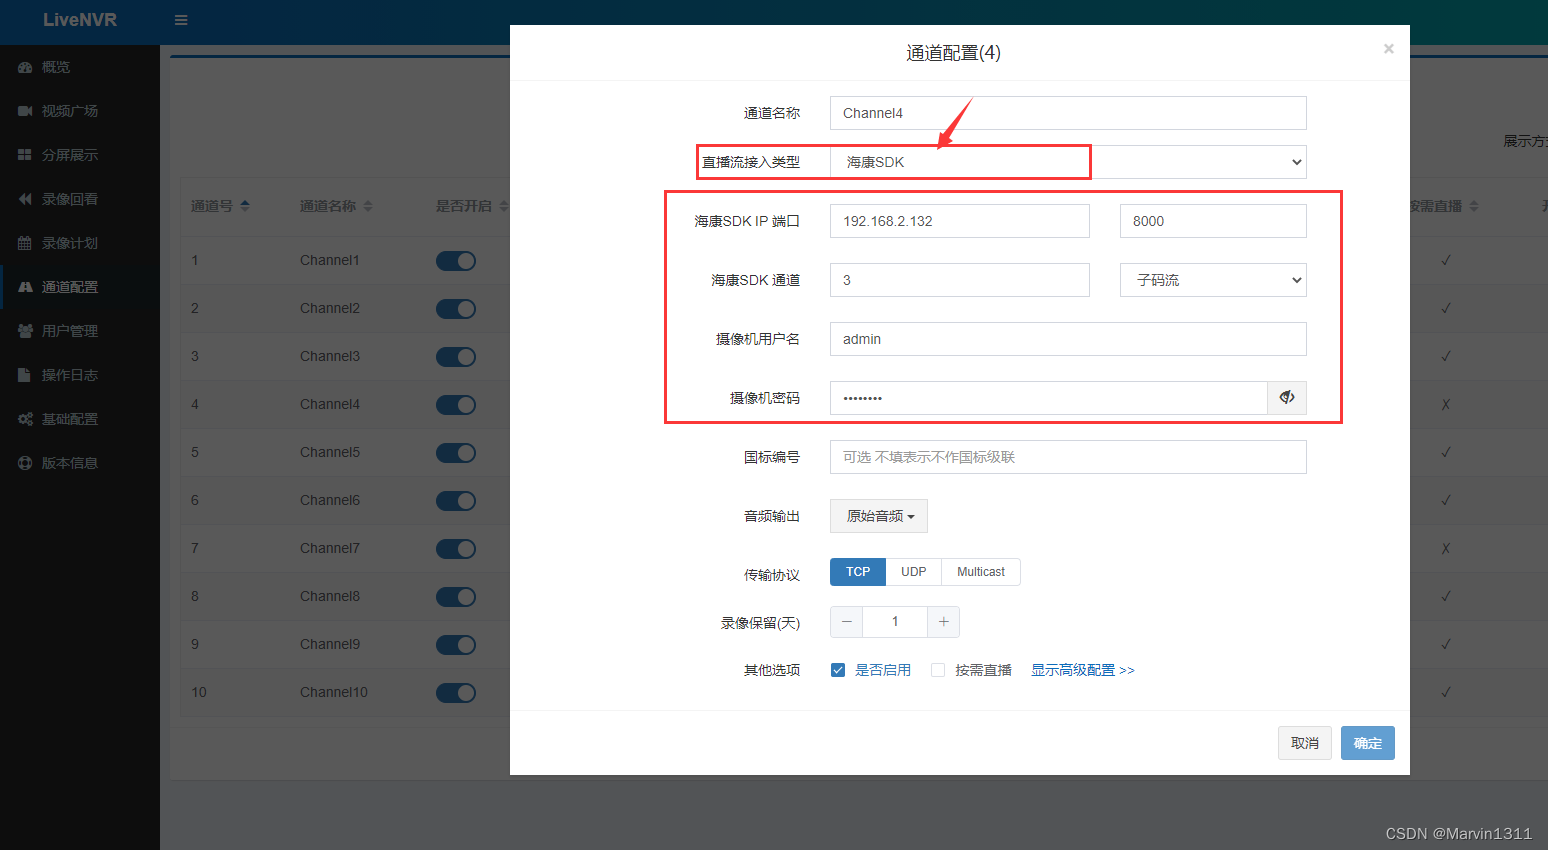
Task: Open 用户管理 in sidebar
Action: [80, 331]
